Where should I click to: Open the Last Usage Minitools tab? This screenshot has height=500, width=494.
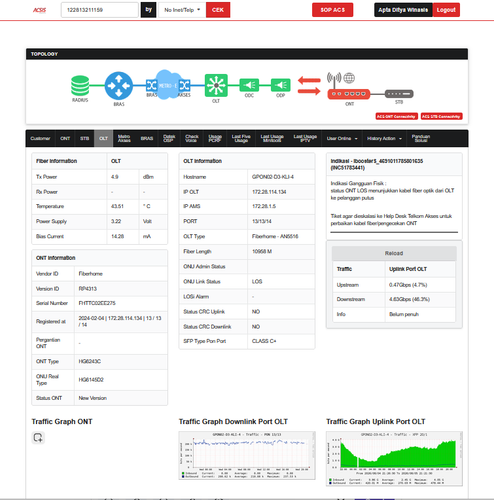(272, 138)
